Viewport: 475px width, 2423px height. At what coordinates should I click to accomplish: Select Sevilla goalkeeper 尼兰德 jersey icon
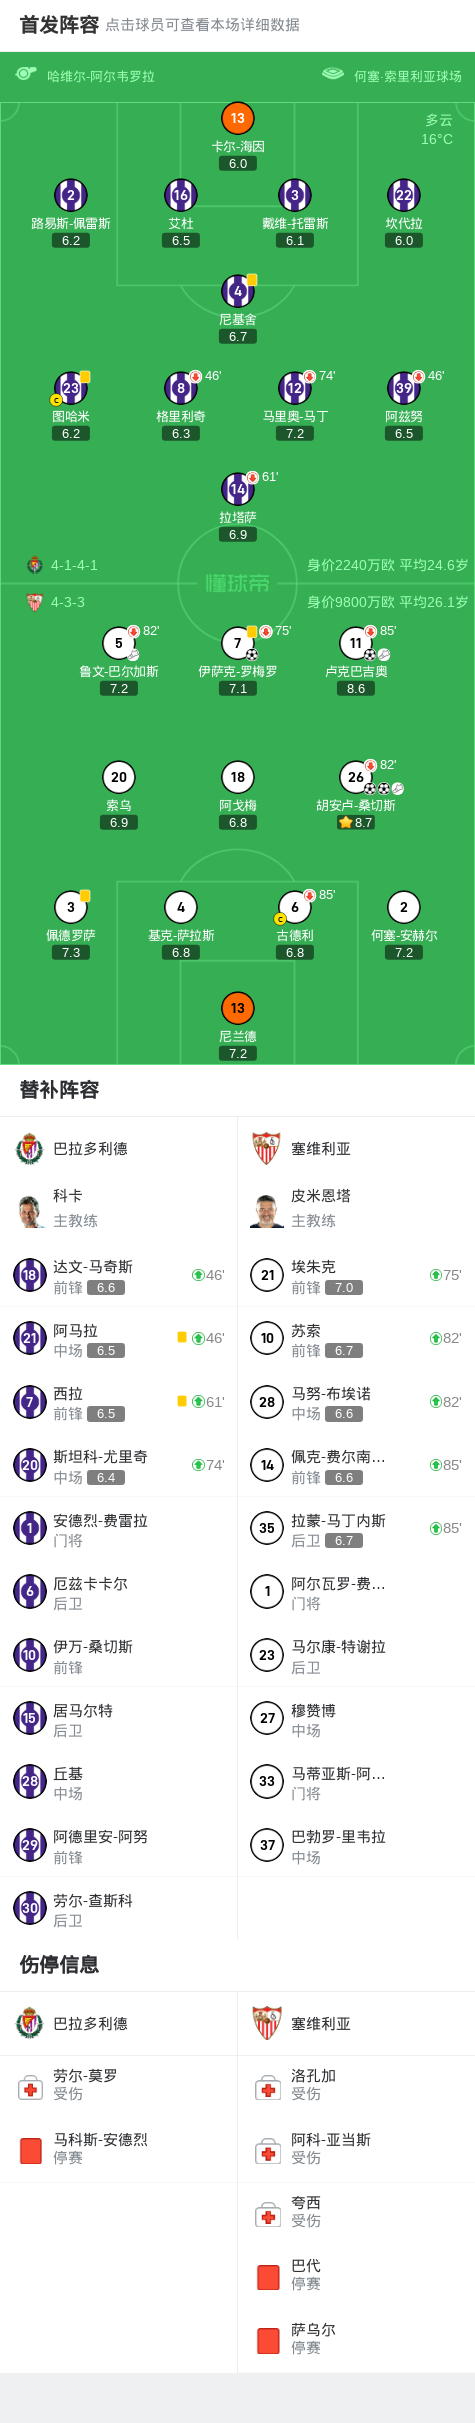click(237, 1008)
